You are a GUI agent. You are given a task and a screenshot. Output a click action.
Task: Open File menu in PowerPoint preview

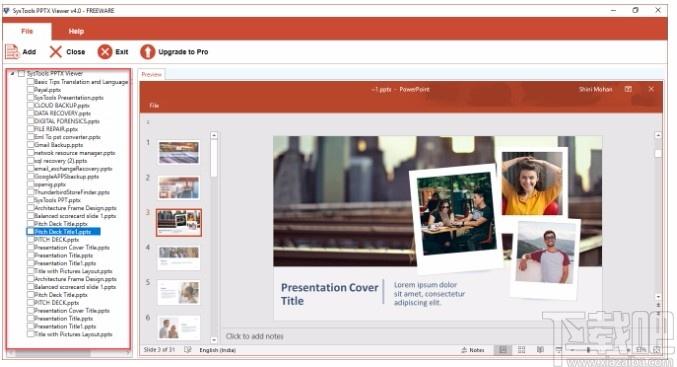coord(154,105)
